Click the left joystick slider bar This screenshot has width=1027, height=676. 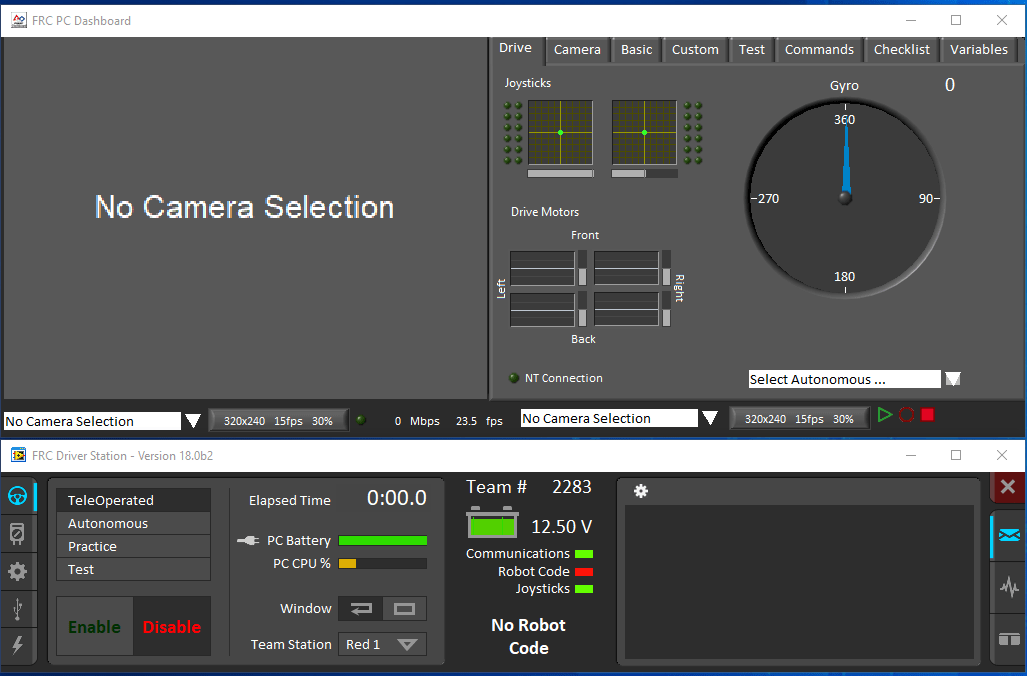pyautogui.click(x=561, y=174)
